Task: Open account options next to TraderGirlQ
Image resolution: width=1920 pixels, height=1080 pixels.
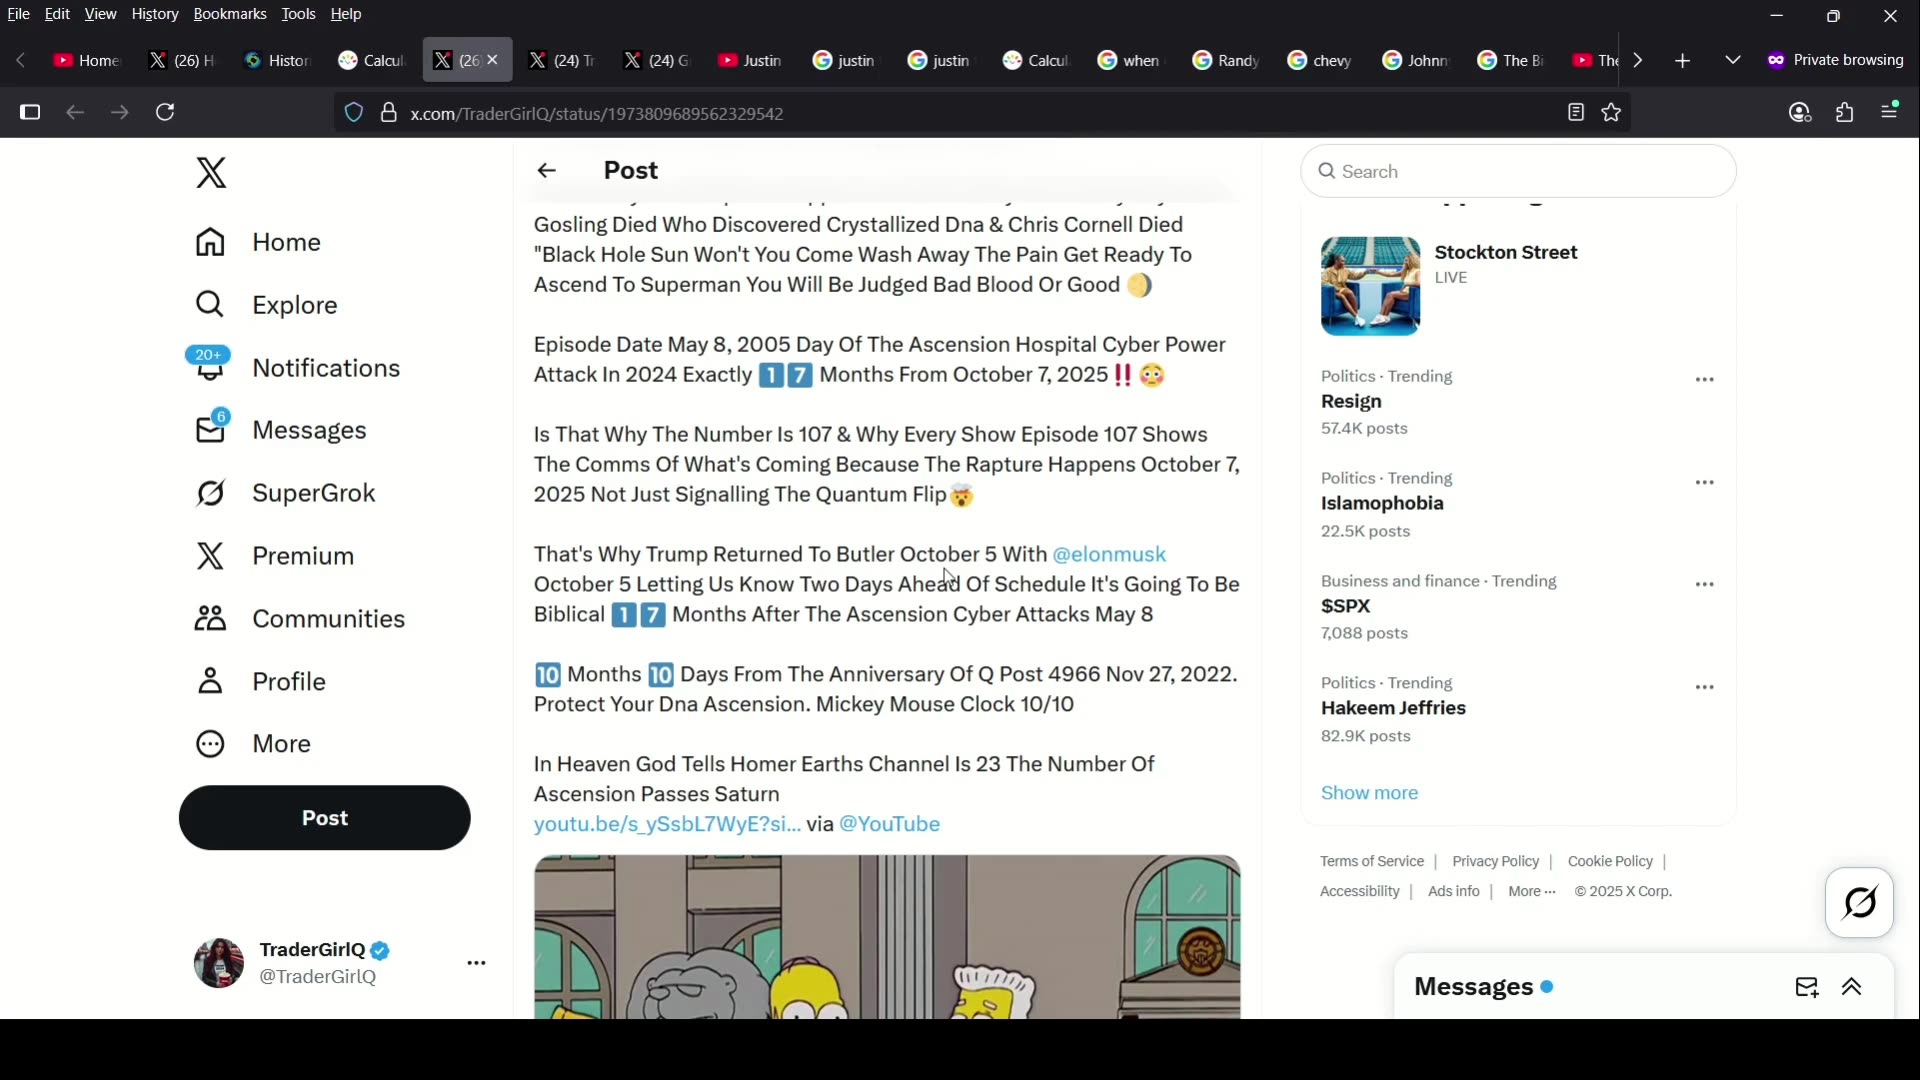Action: pyautogui.click(x=477, y=965)
